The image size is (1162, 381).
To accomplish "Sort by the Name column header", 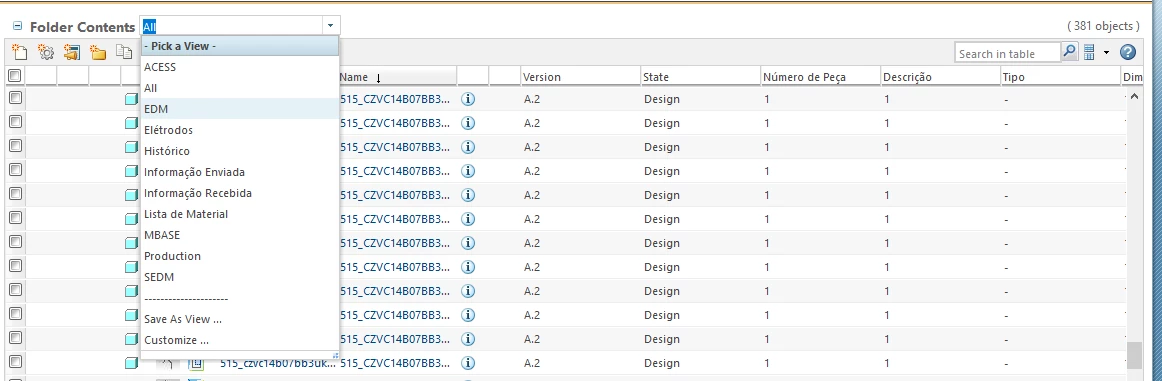I will (x=397, y=77).
